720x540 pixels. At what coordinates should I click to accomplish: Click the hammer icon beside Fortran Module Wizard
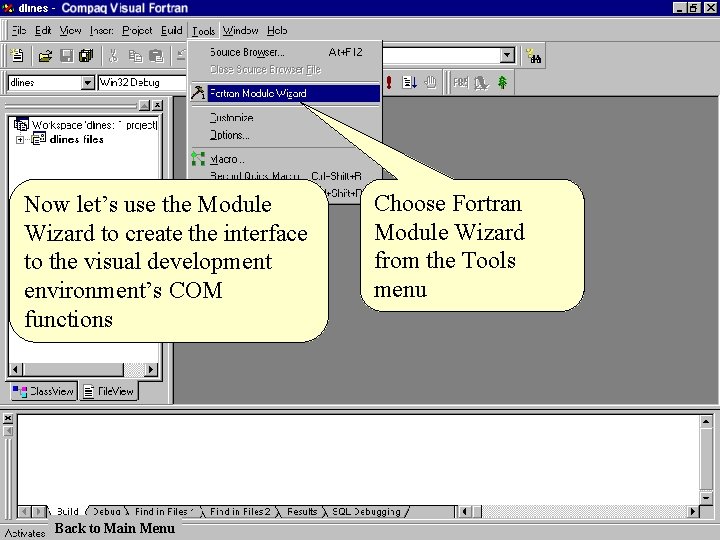click(x=198, y=93)
